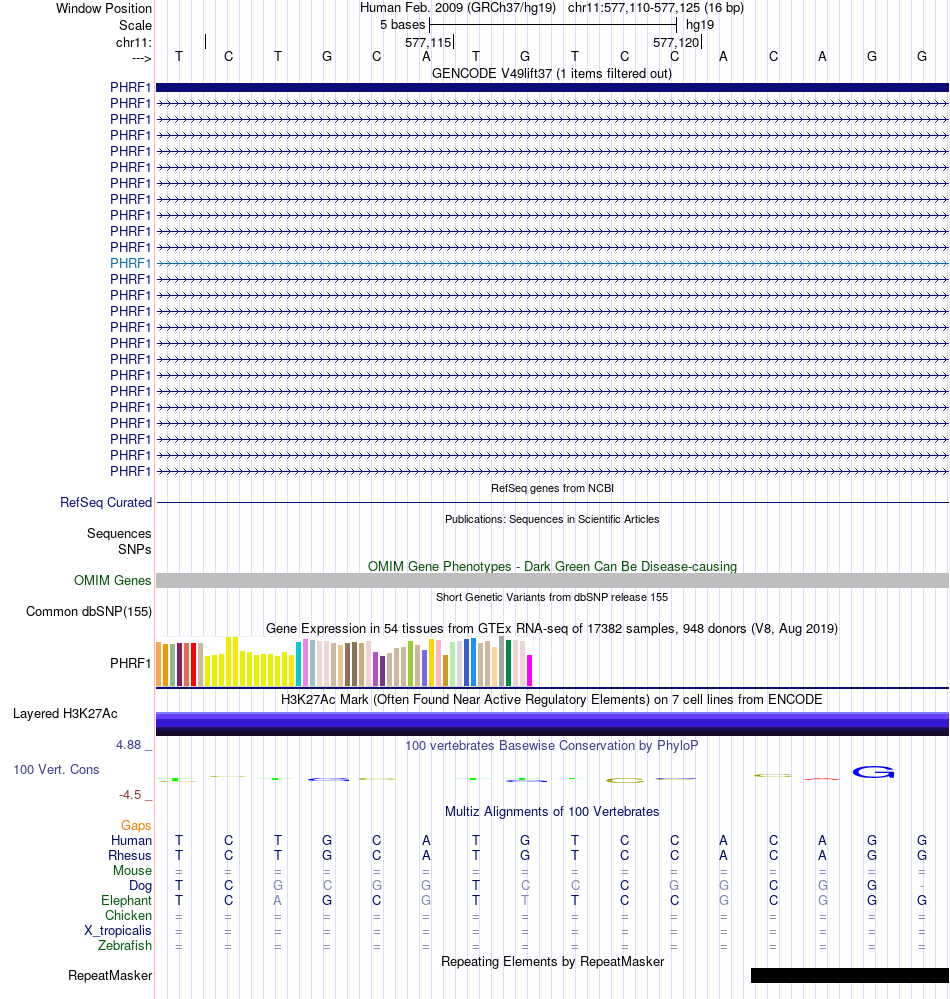Image resolution: width=950 pixels, height=999 pixels.
Task: Select the Mouse alignment row label
Action: [x=133, y=870]
